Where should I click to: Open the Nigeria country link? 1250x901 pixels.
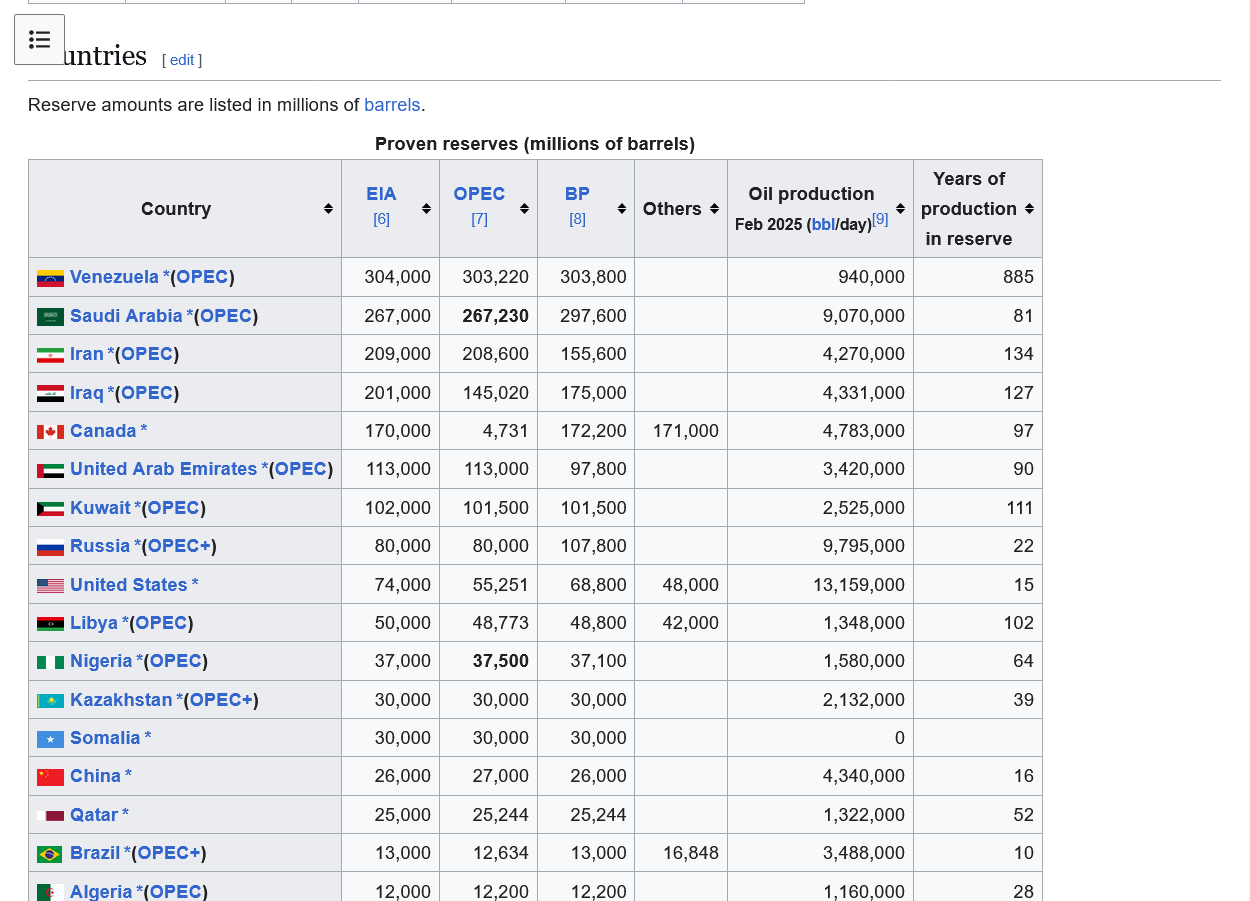point(101,661)
